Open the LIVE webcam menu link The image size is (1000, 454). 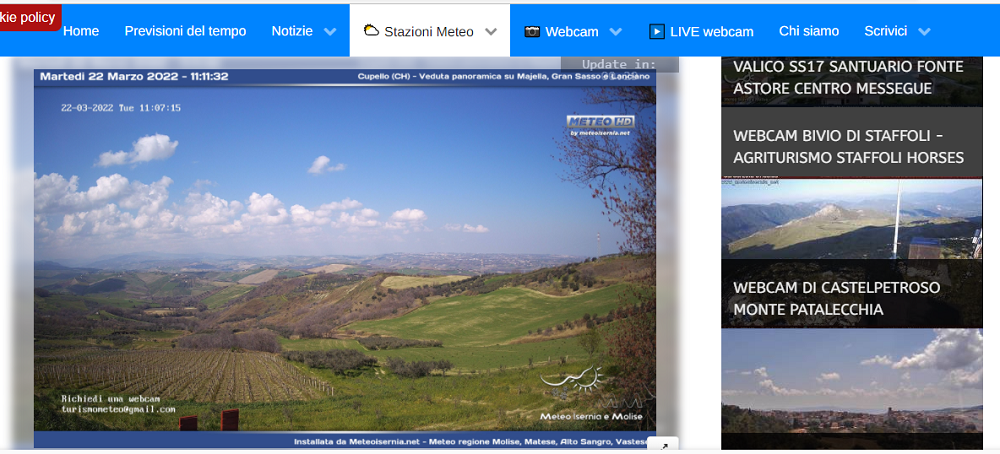(712, 31)
